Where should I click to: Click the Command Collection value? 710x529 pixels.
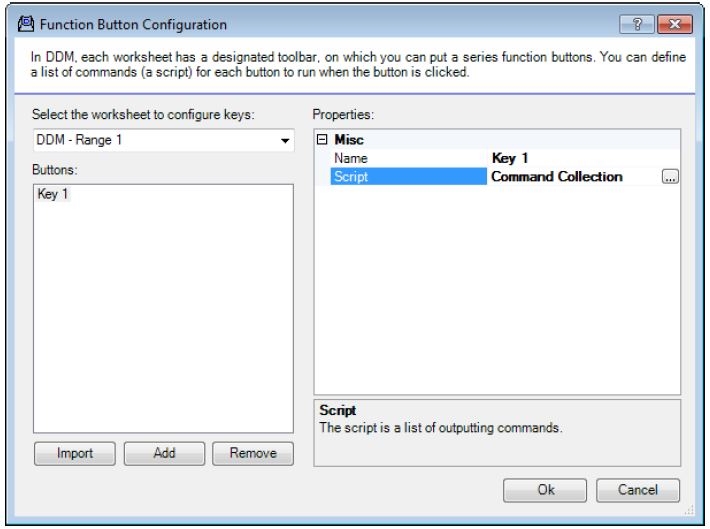[557, 176]
